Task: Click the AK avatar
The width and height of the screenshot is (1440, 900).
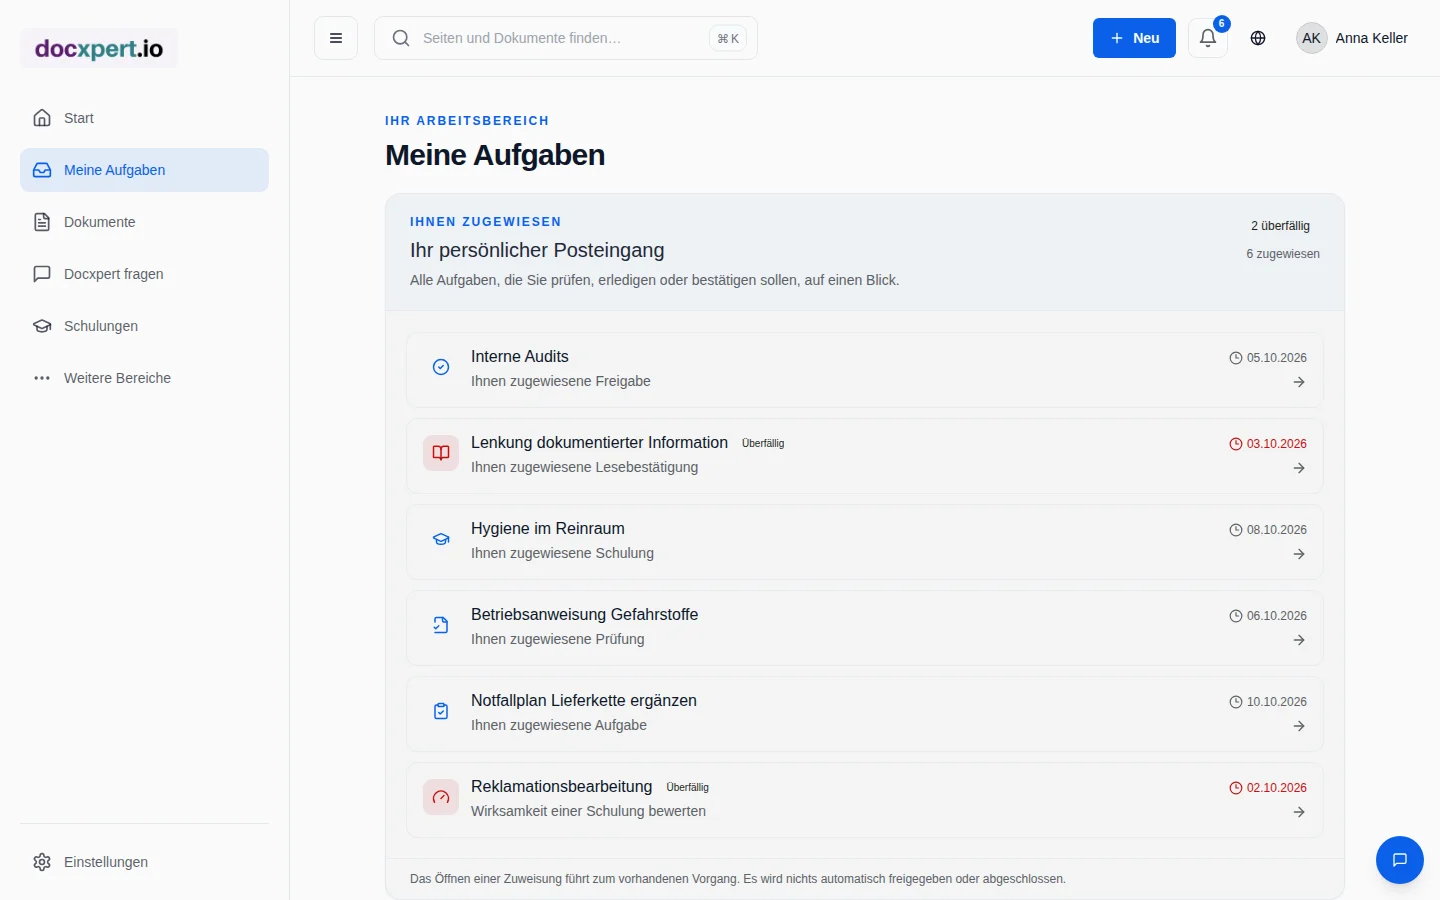Action: (x=1312, y=38)
